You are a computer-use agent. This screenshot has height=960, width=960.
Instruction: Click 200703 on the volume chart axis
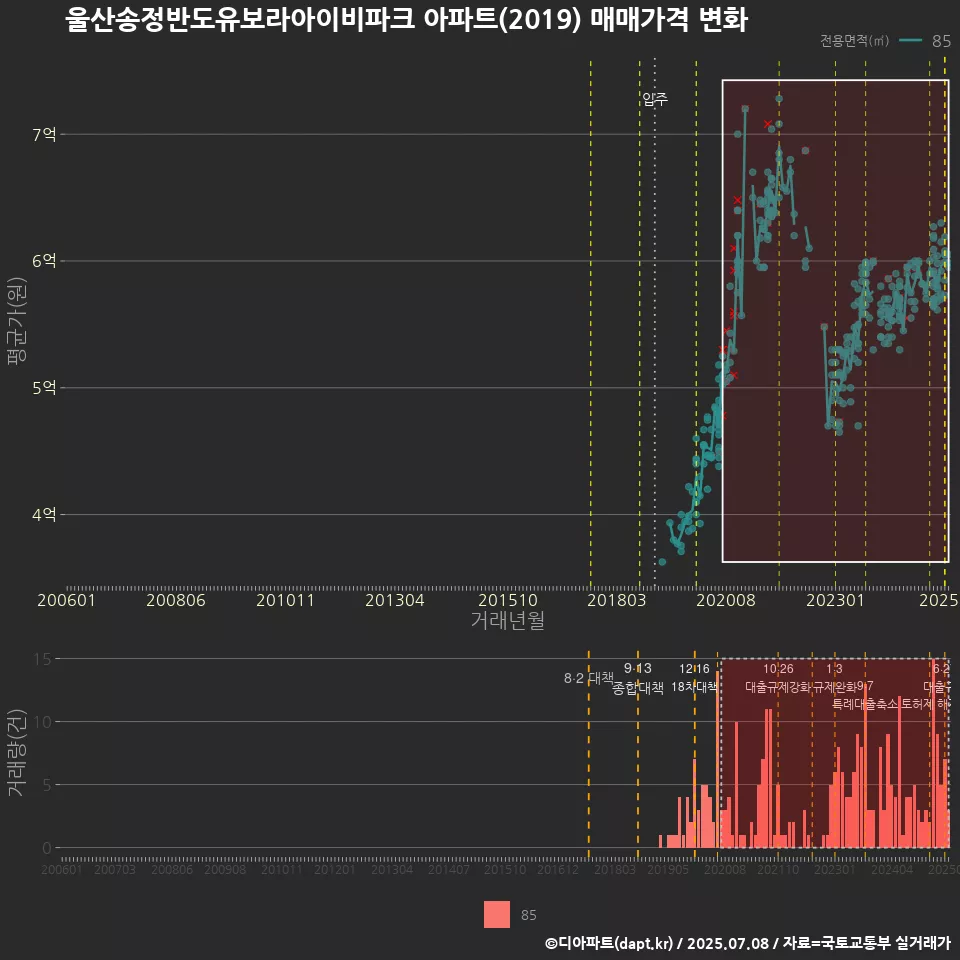point(114,869)
